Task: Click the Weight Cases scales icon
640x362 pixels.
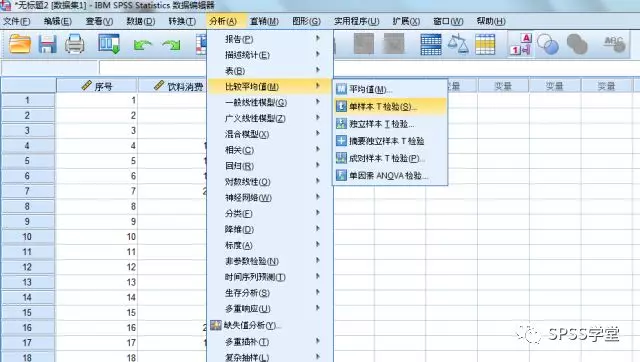Action: pos(458,44)
